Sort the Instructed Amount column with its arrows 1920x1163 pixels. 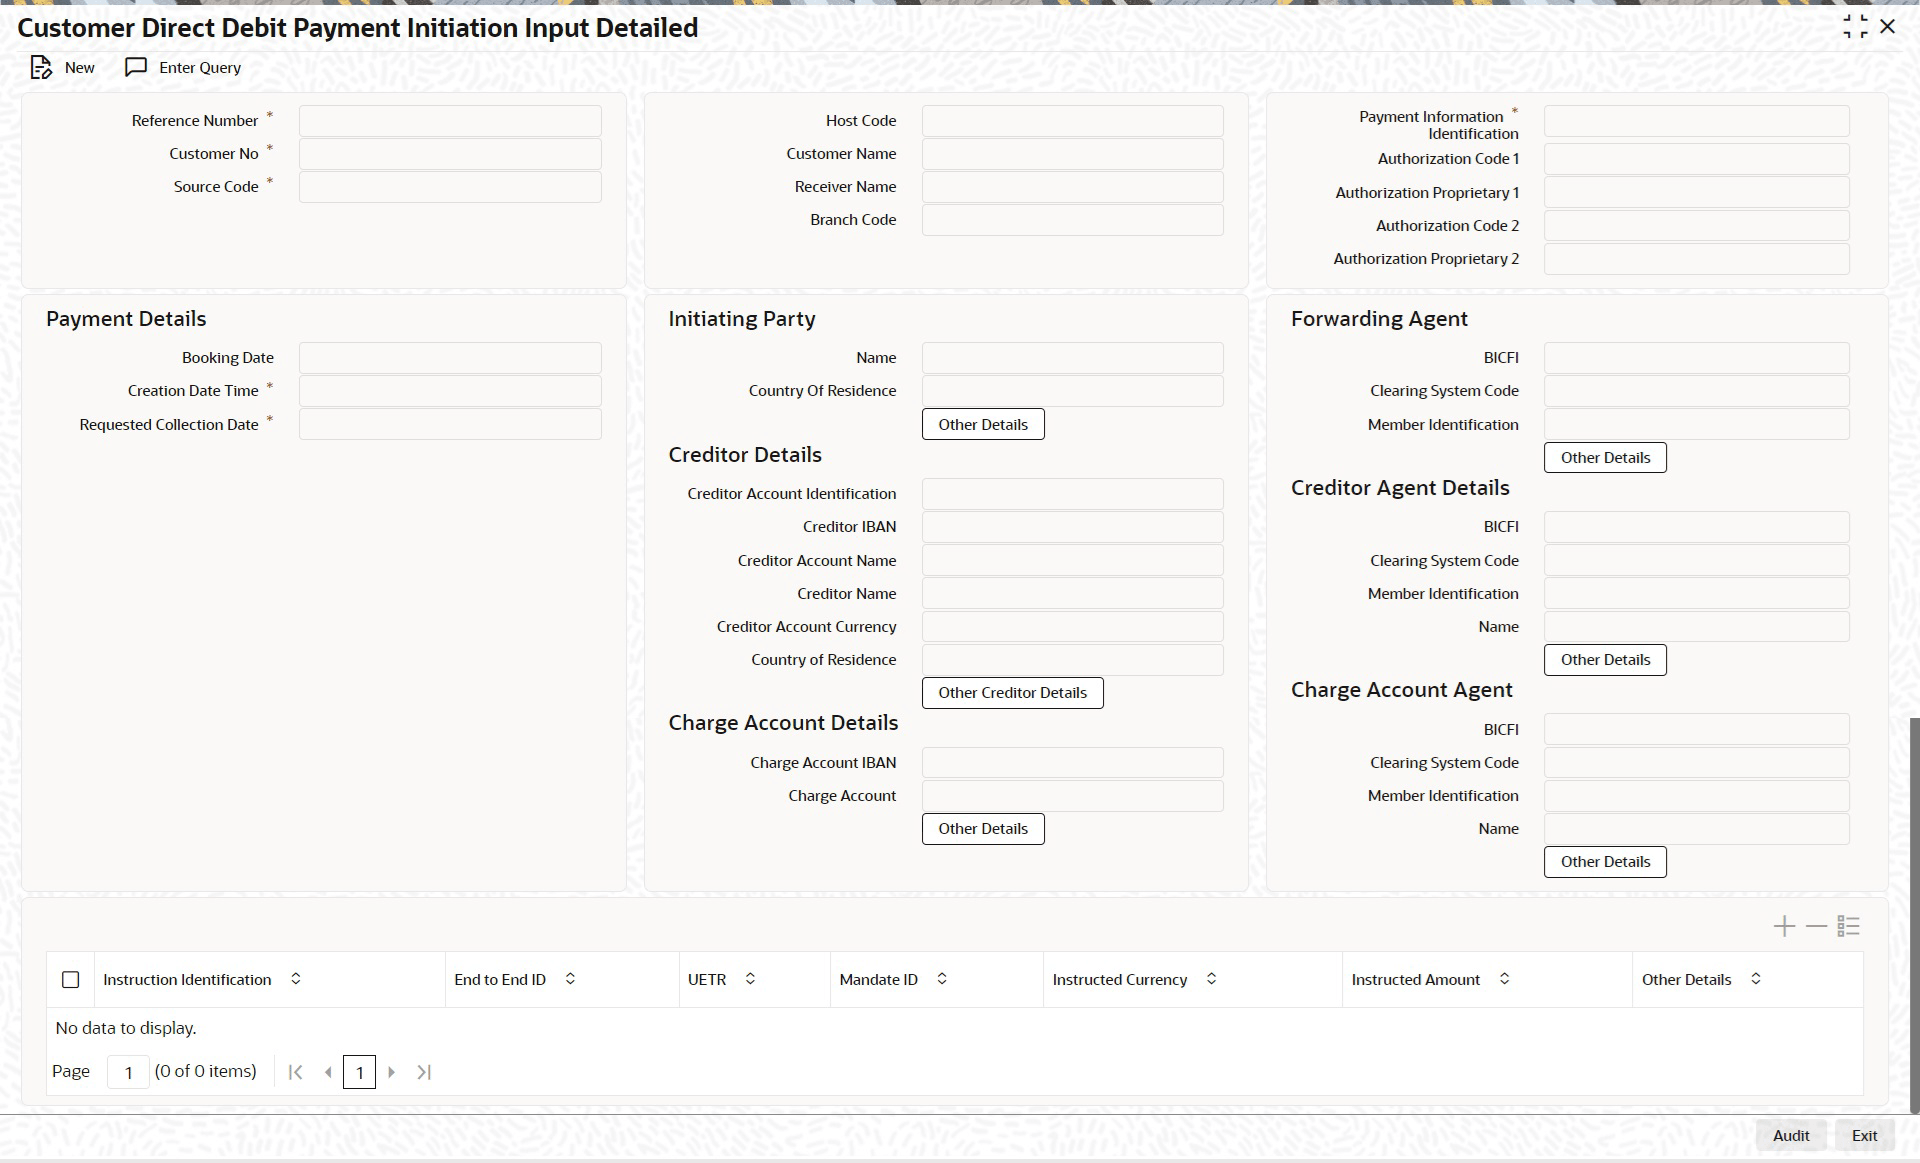pos(1504,979)
